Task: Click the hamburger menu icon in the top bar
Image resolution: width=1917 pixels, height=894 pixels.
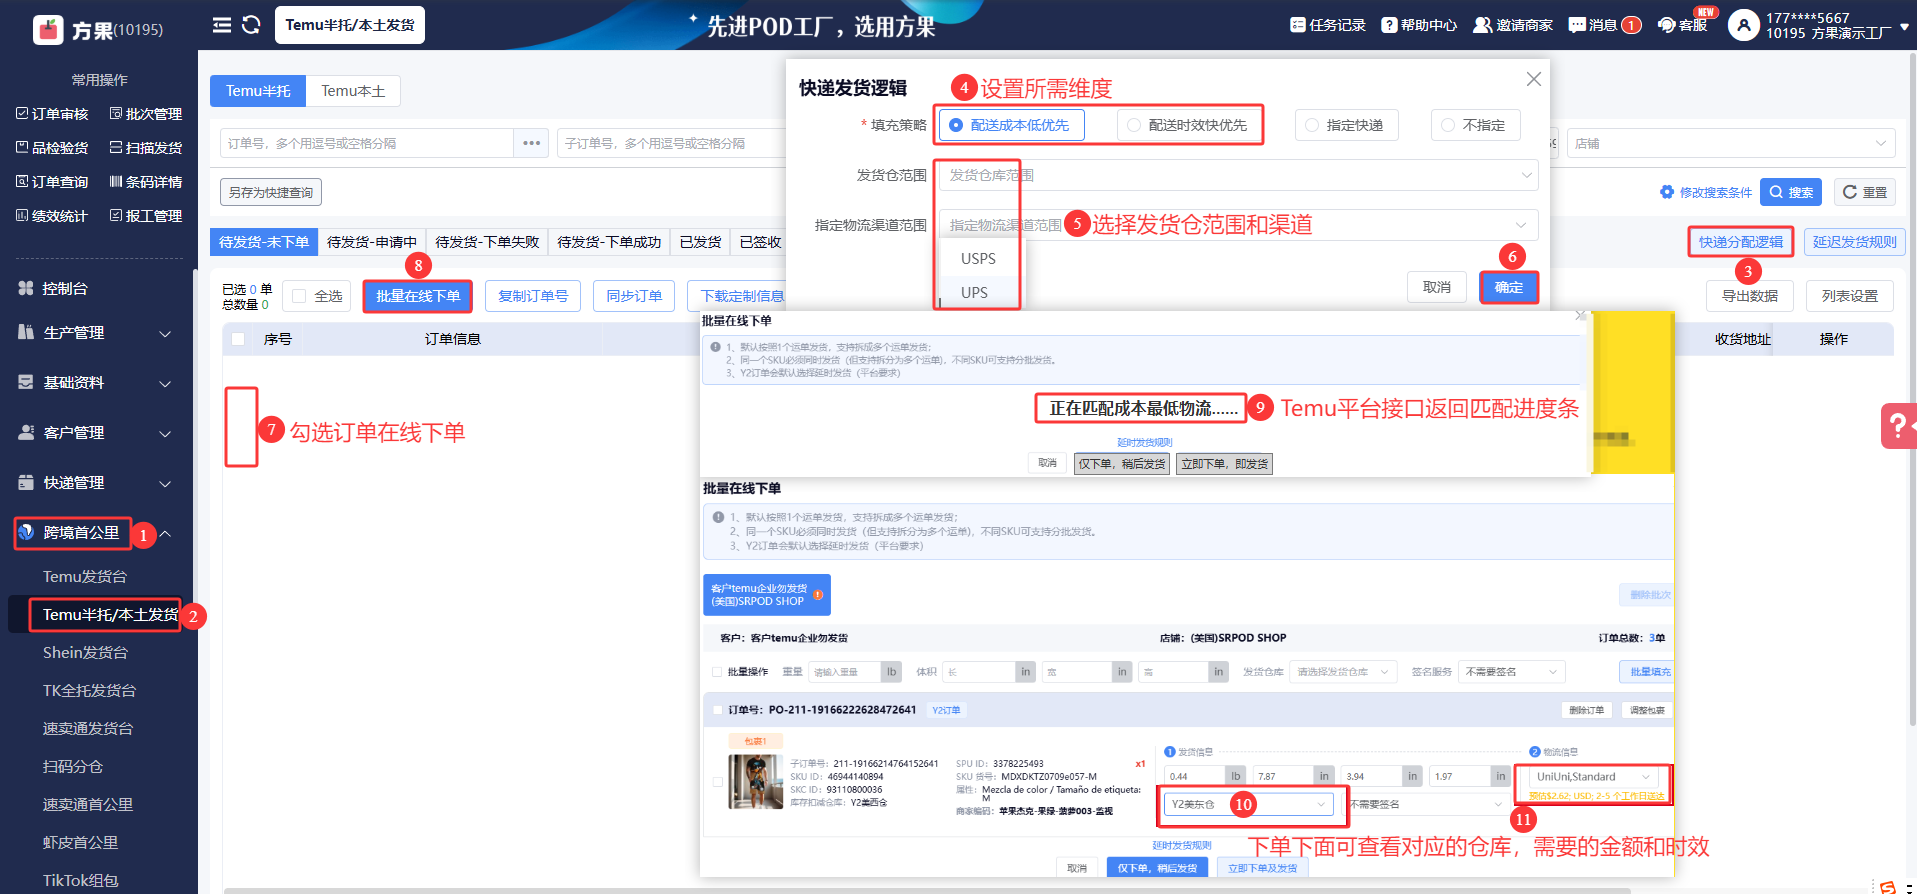Action: point(222,25)
